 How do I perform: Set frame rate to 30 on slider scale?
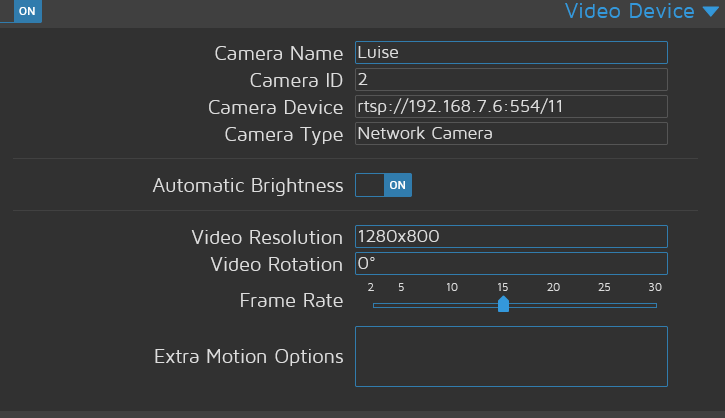[655, 305]
